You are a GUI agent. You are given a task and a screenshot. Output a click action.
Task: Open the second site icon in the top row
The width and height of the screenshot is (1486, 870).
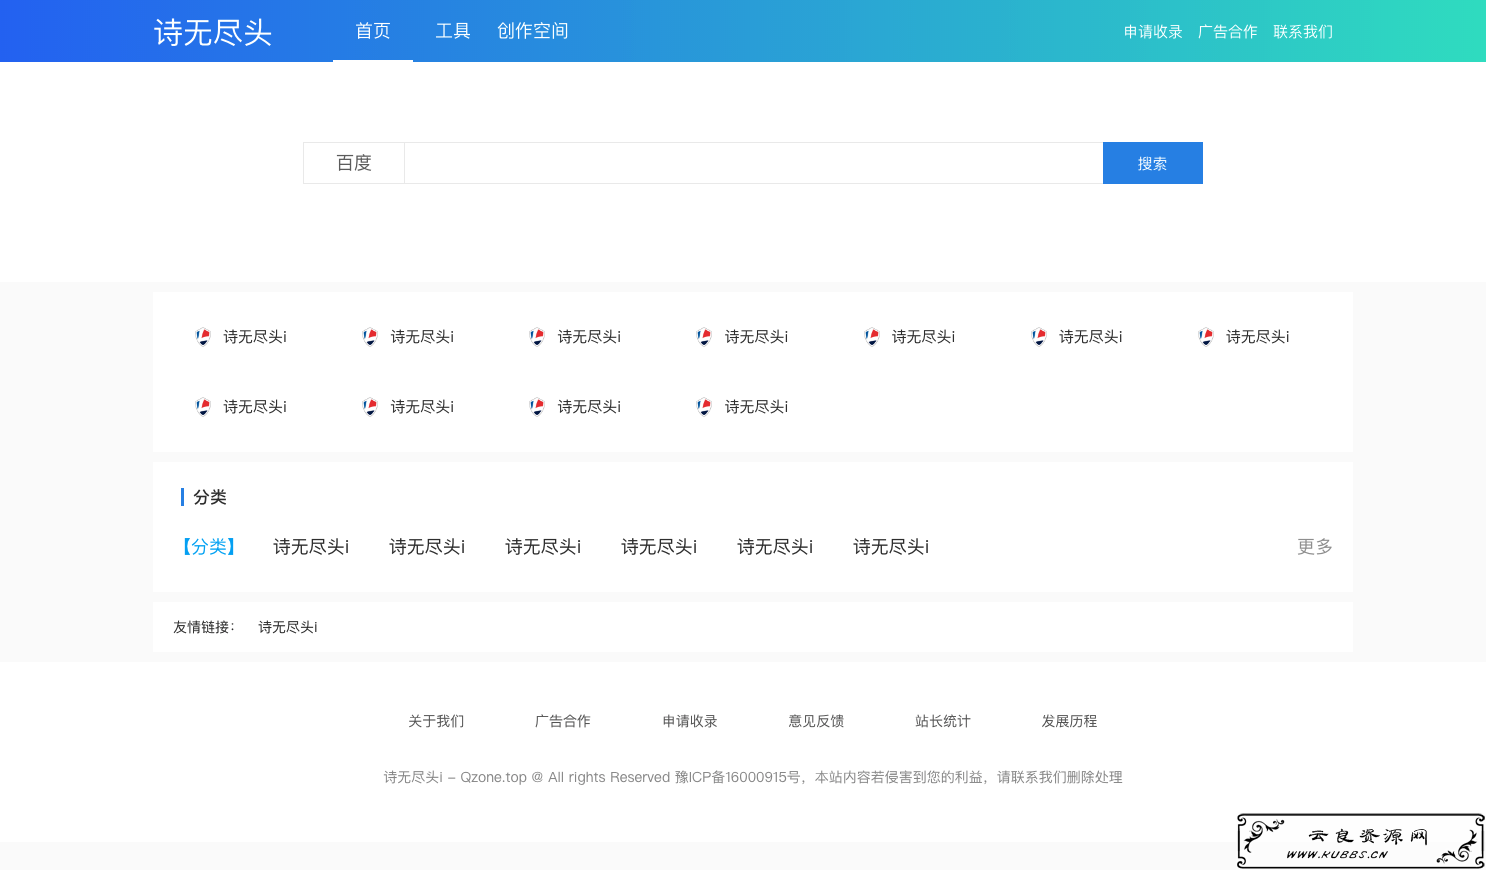point(370,337)
